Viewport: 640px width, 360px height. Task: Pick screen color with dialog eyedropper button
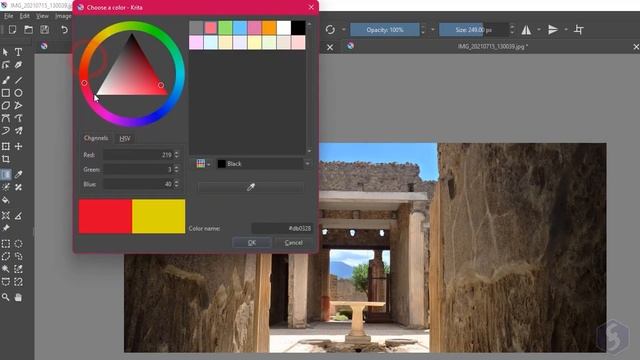pos(251,187)
